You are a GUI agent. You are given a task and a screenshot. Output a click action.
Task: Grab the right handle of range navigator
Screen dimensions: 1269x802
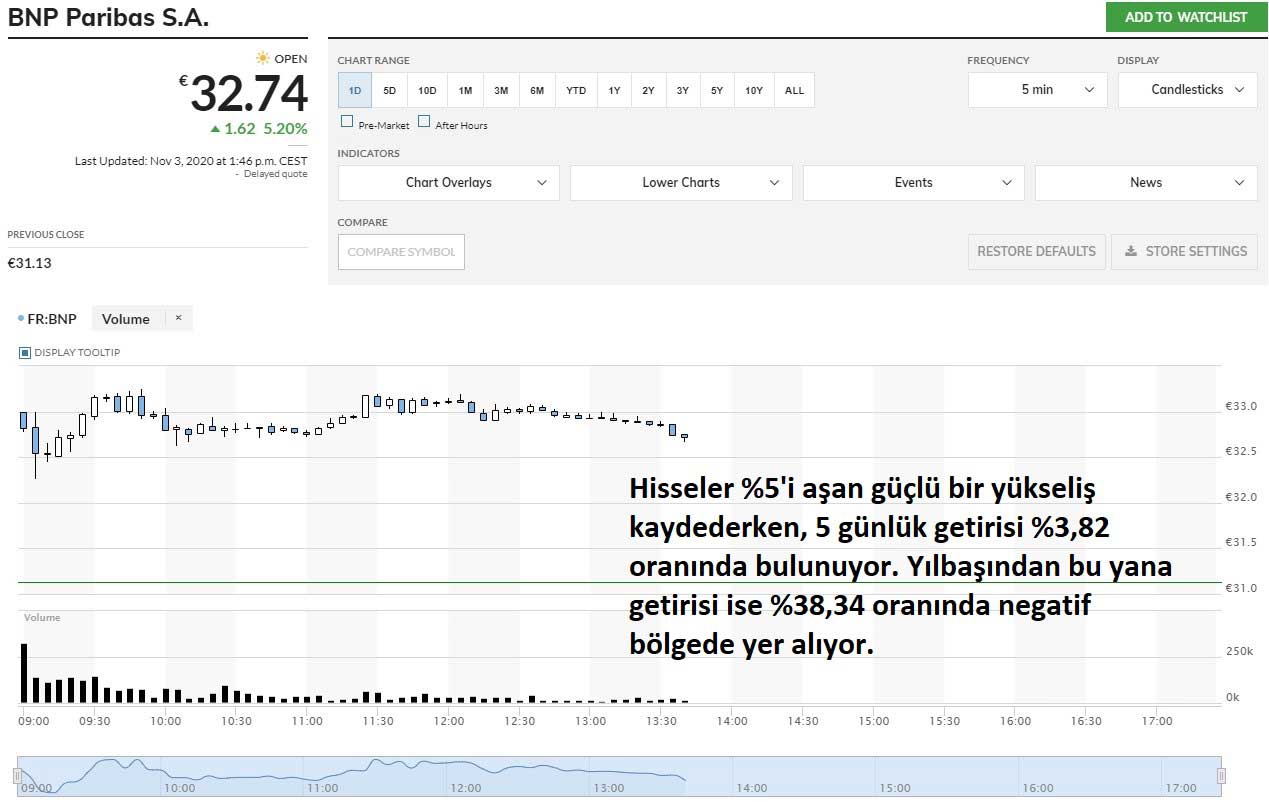pos(1220,776)
